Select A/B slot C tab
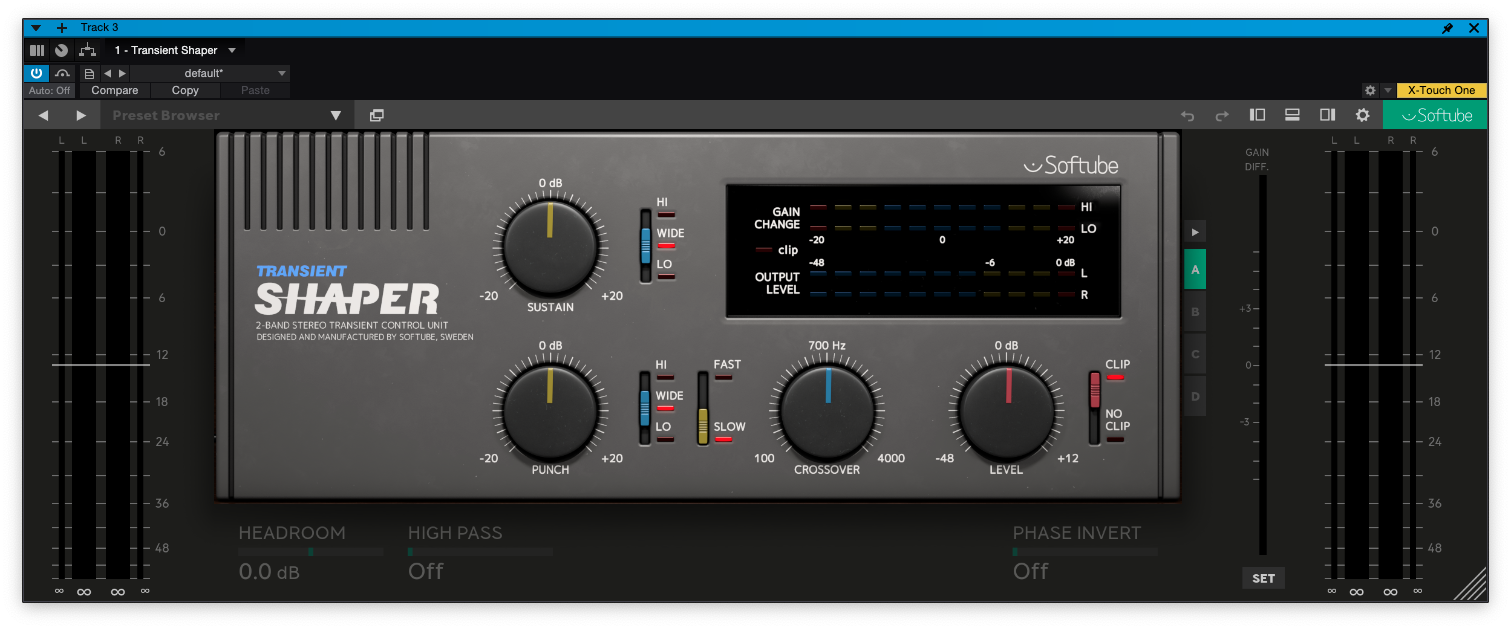The height and width of the screenshot is (629, 1511). 1195,354
